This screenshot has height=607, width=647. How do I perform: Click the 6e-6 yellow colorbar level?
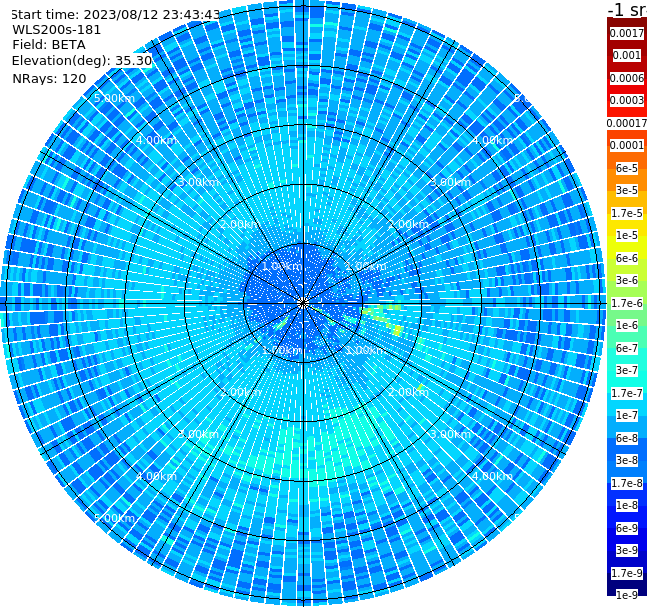click(626, 258)
